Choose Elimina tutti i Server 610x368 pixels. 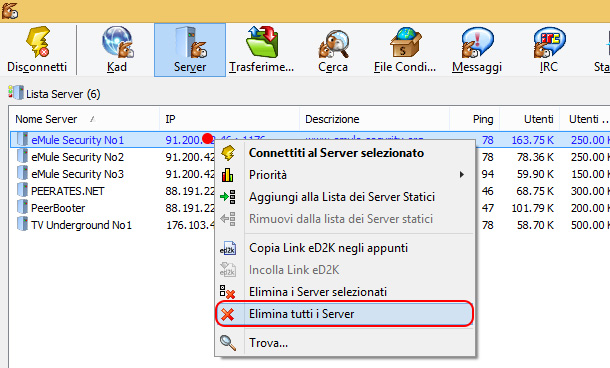345,314
